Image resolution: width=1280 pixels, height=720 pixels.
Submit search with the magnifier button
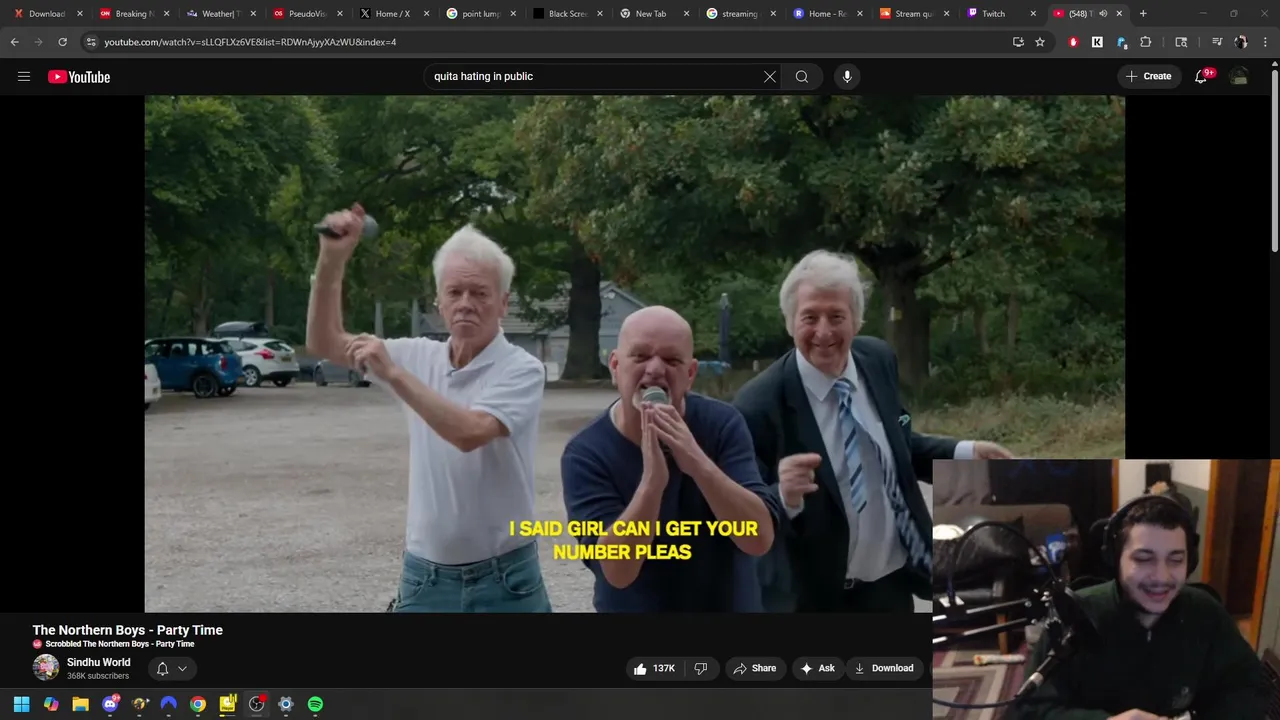(802, 76)
